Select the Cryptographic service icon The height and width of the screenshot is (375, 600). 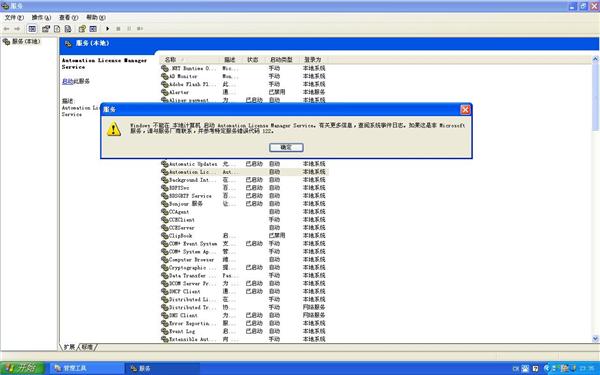(x=165, y=267)
